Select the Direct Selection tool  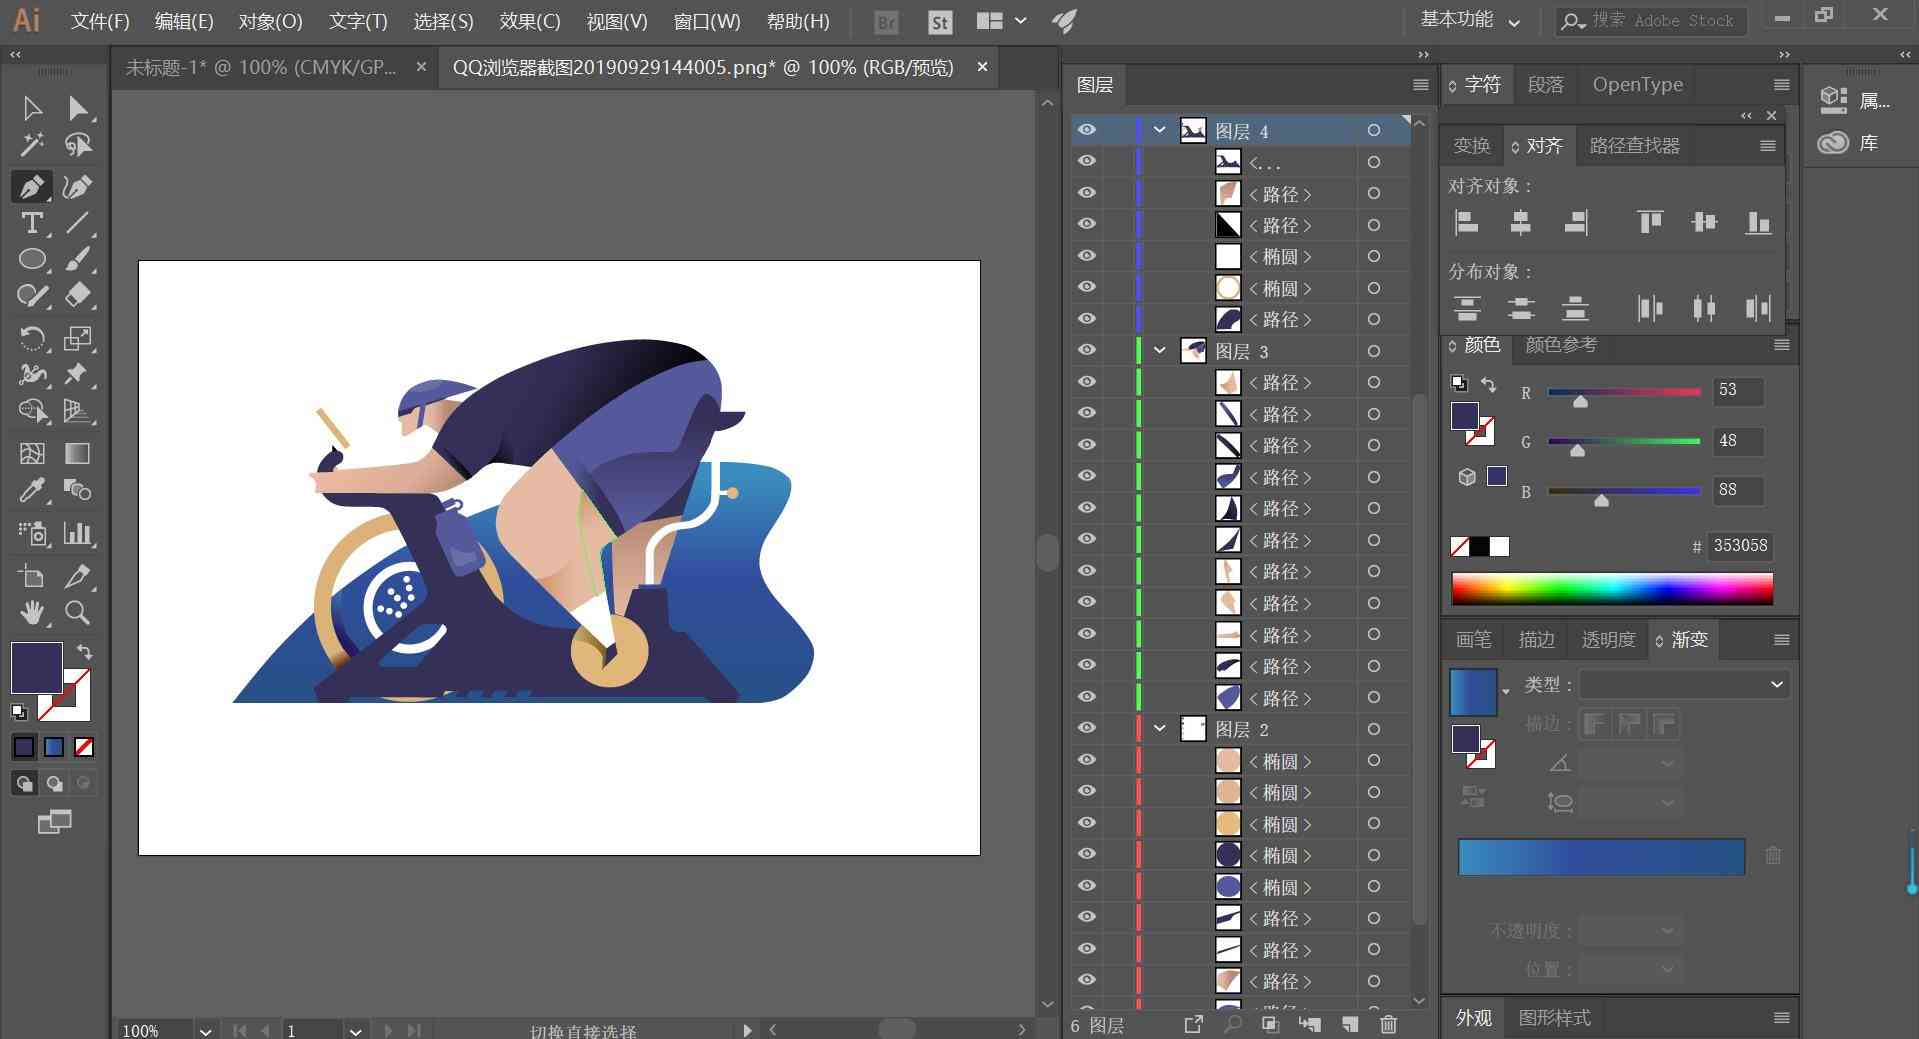pos(77,108)
